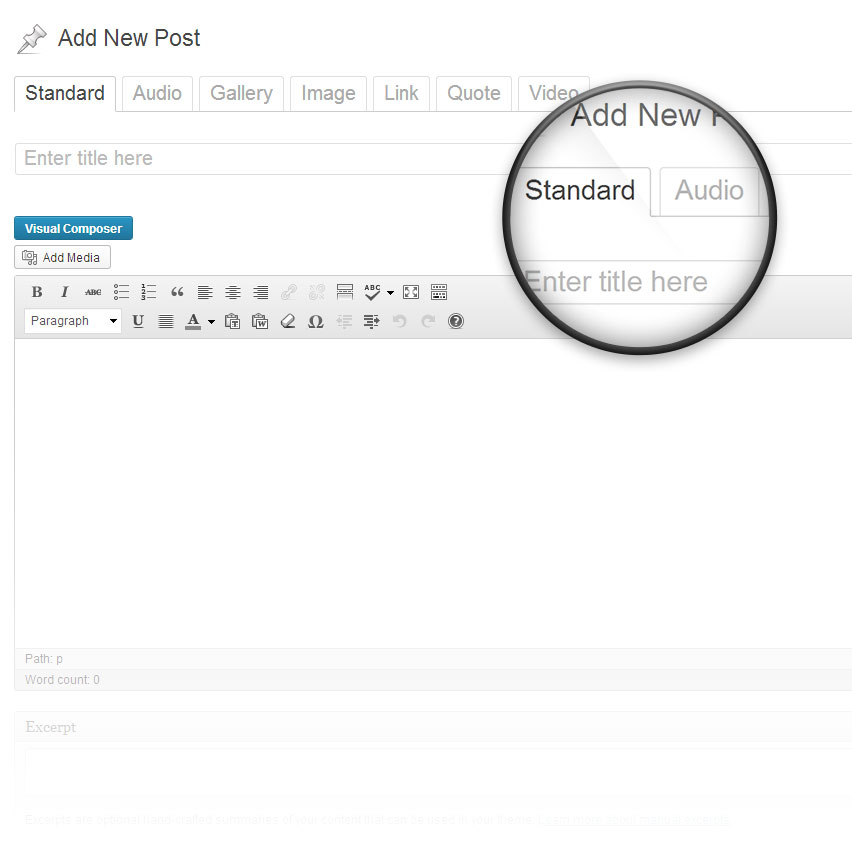The height and width of the screenshot is (852, 852).
Task: Toggle the kitchen sink toolbar row
Action: (439, 292)
